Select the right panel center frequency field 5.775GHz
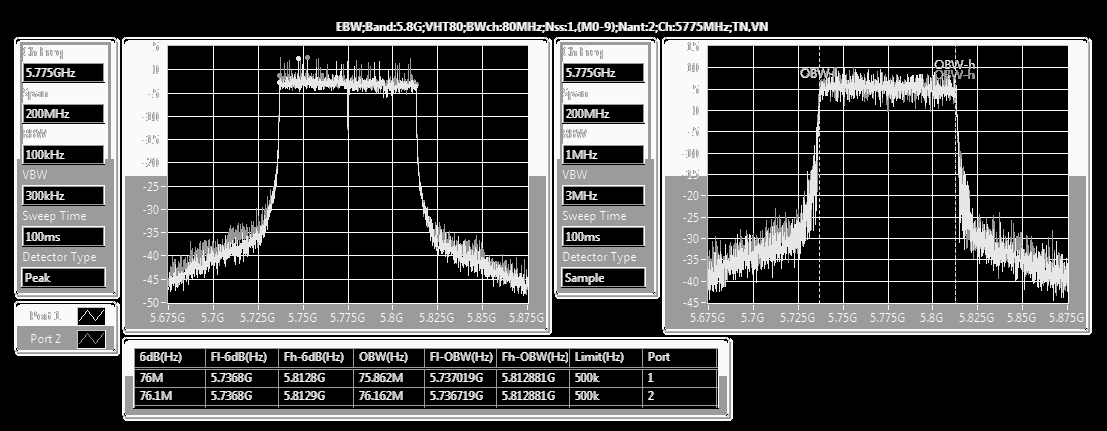This screenshot has width=1107, height=431. 603,73
